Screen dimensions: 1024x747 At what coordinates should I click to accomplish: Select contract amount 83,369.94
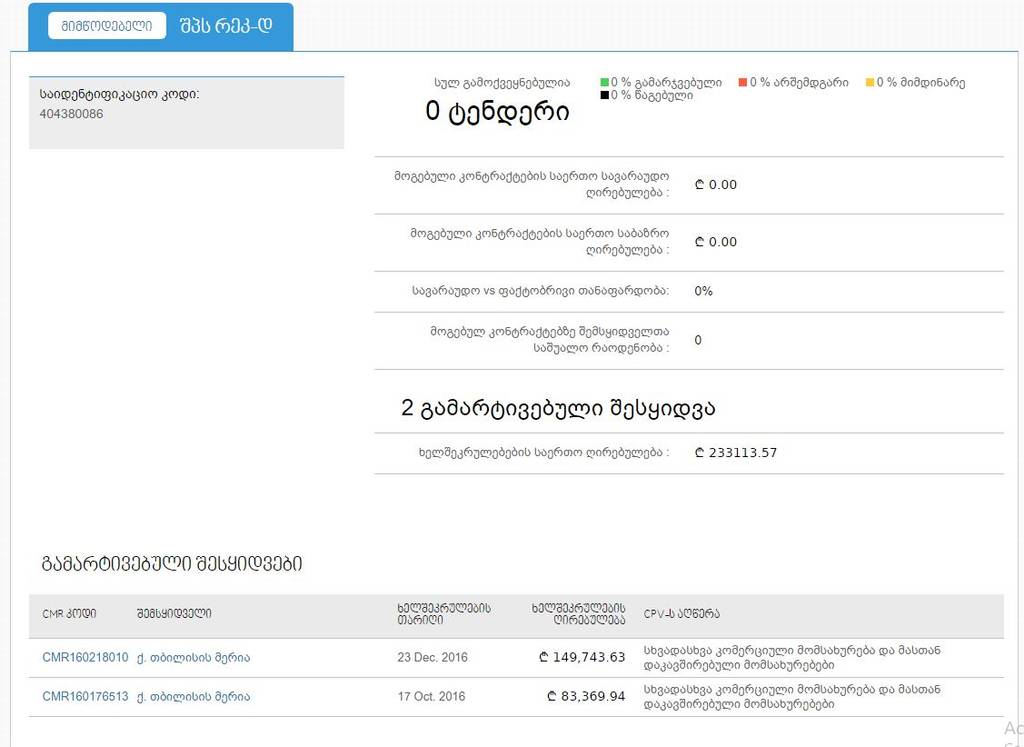(x=586, y=696)
